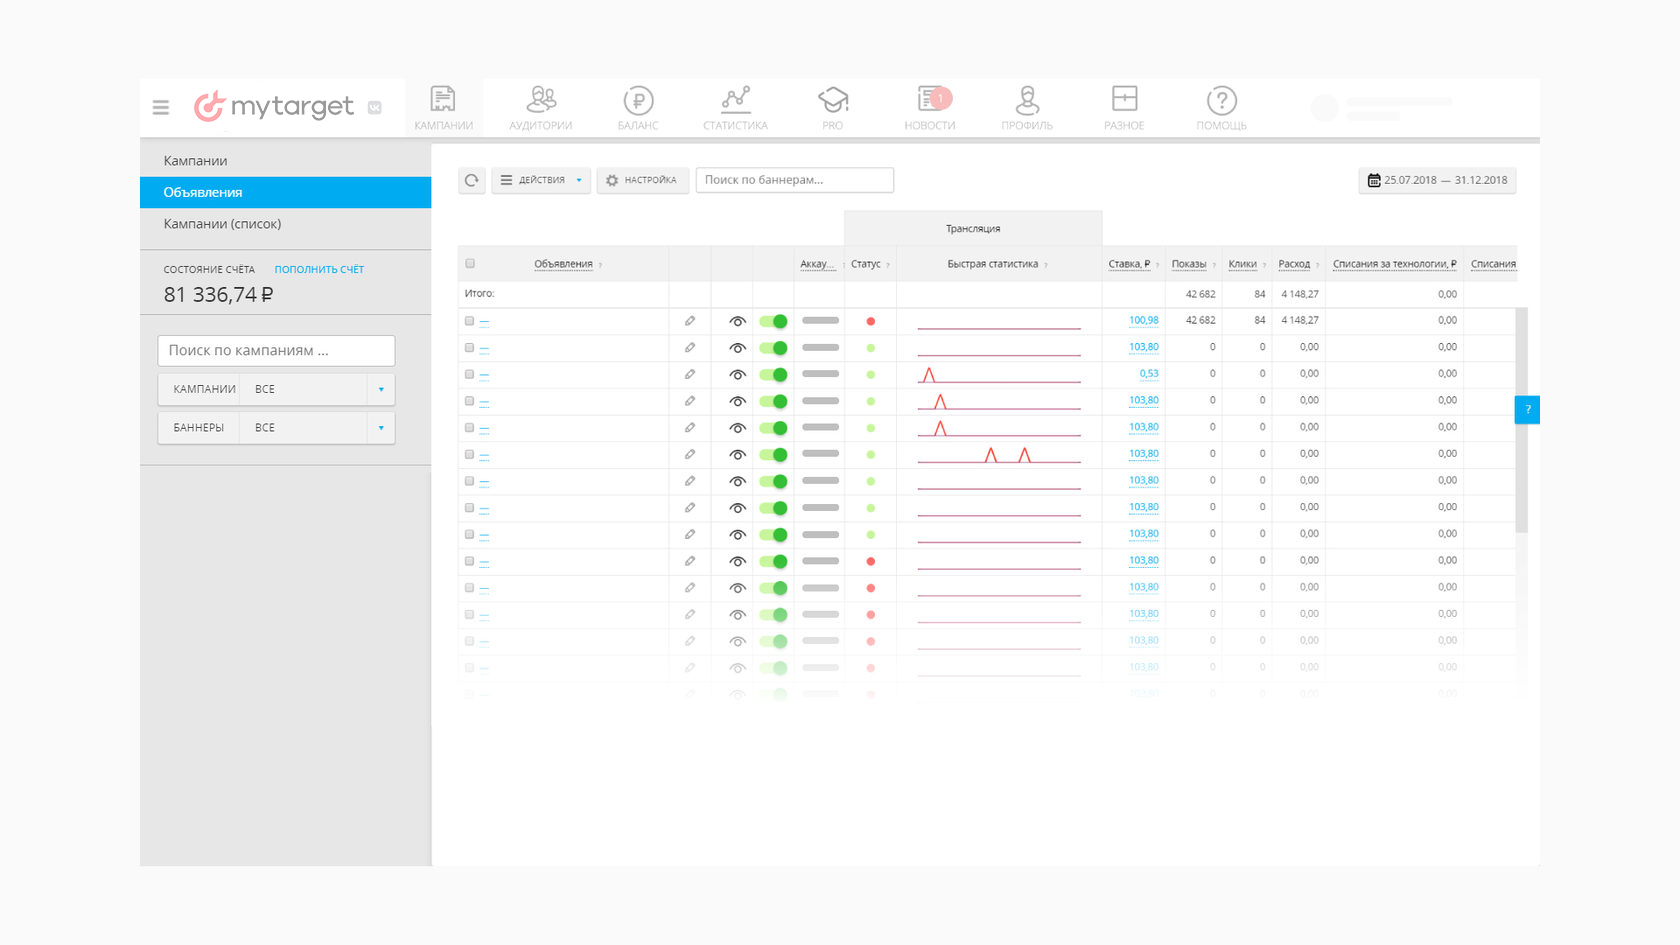Expand the Действия dropdown
Viewport: 1680px width, 945px height.
tap(541, 180)
